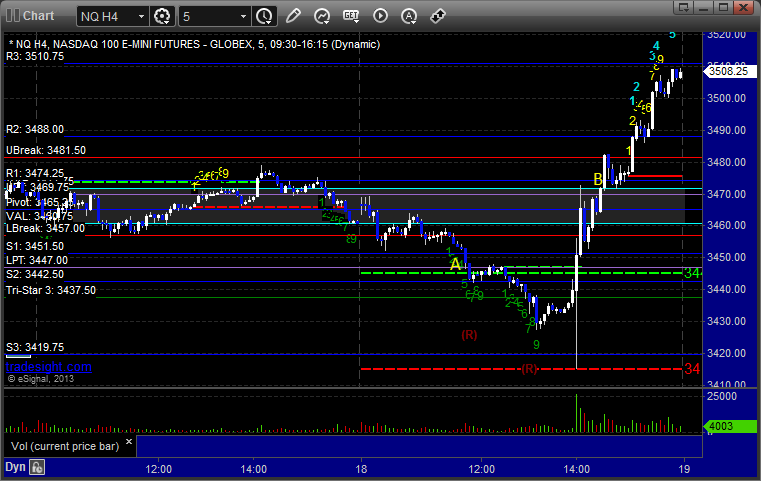Close the Vol study panel

[129, 442]
